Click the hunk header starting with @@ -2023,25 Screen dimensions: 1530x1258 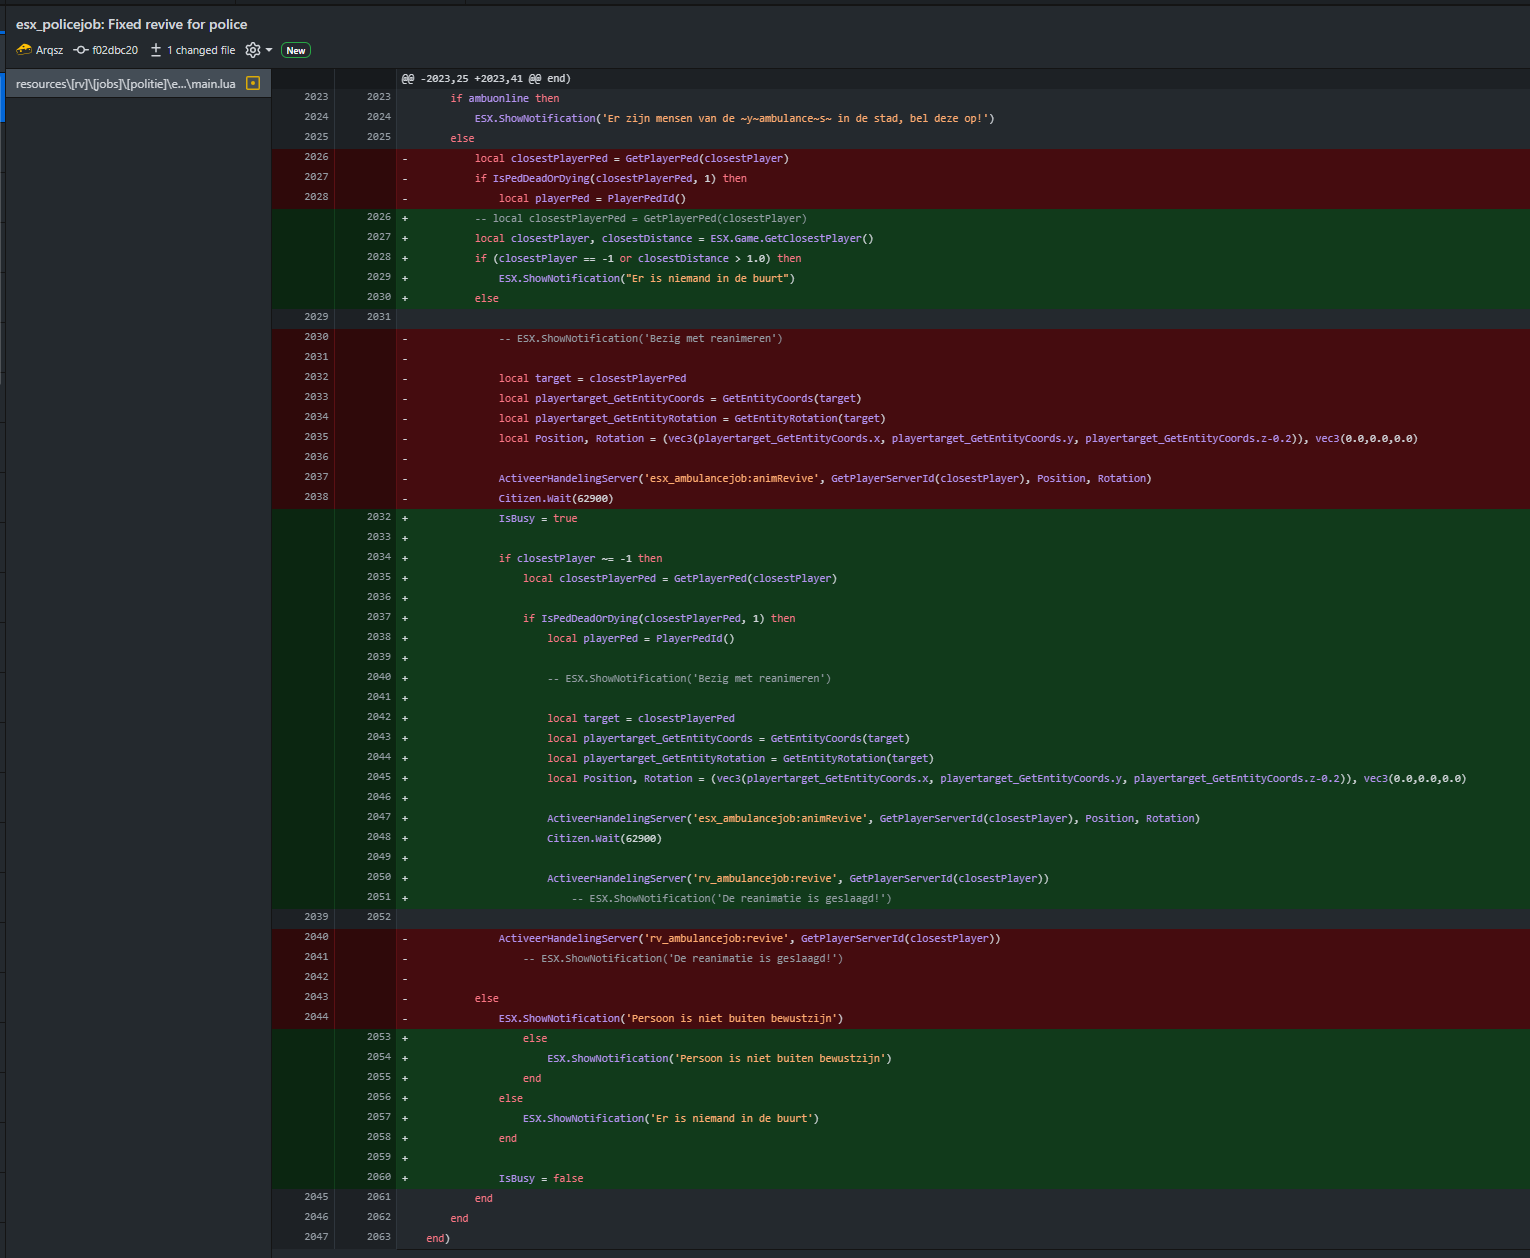click(486, 78)
